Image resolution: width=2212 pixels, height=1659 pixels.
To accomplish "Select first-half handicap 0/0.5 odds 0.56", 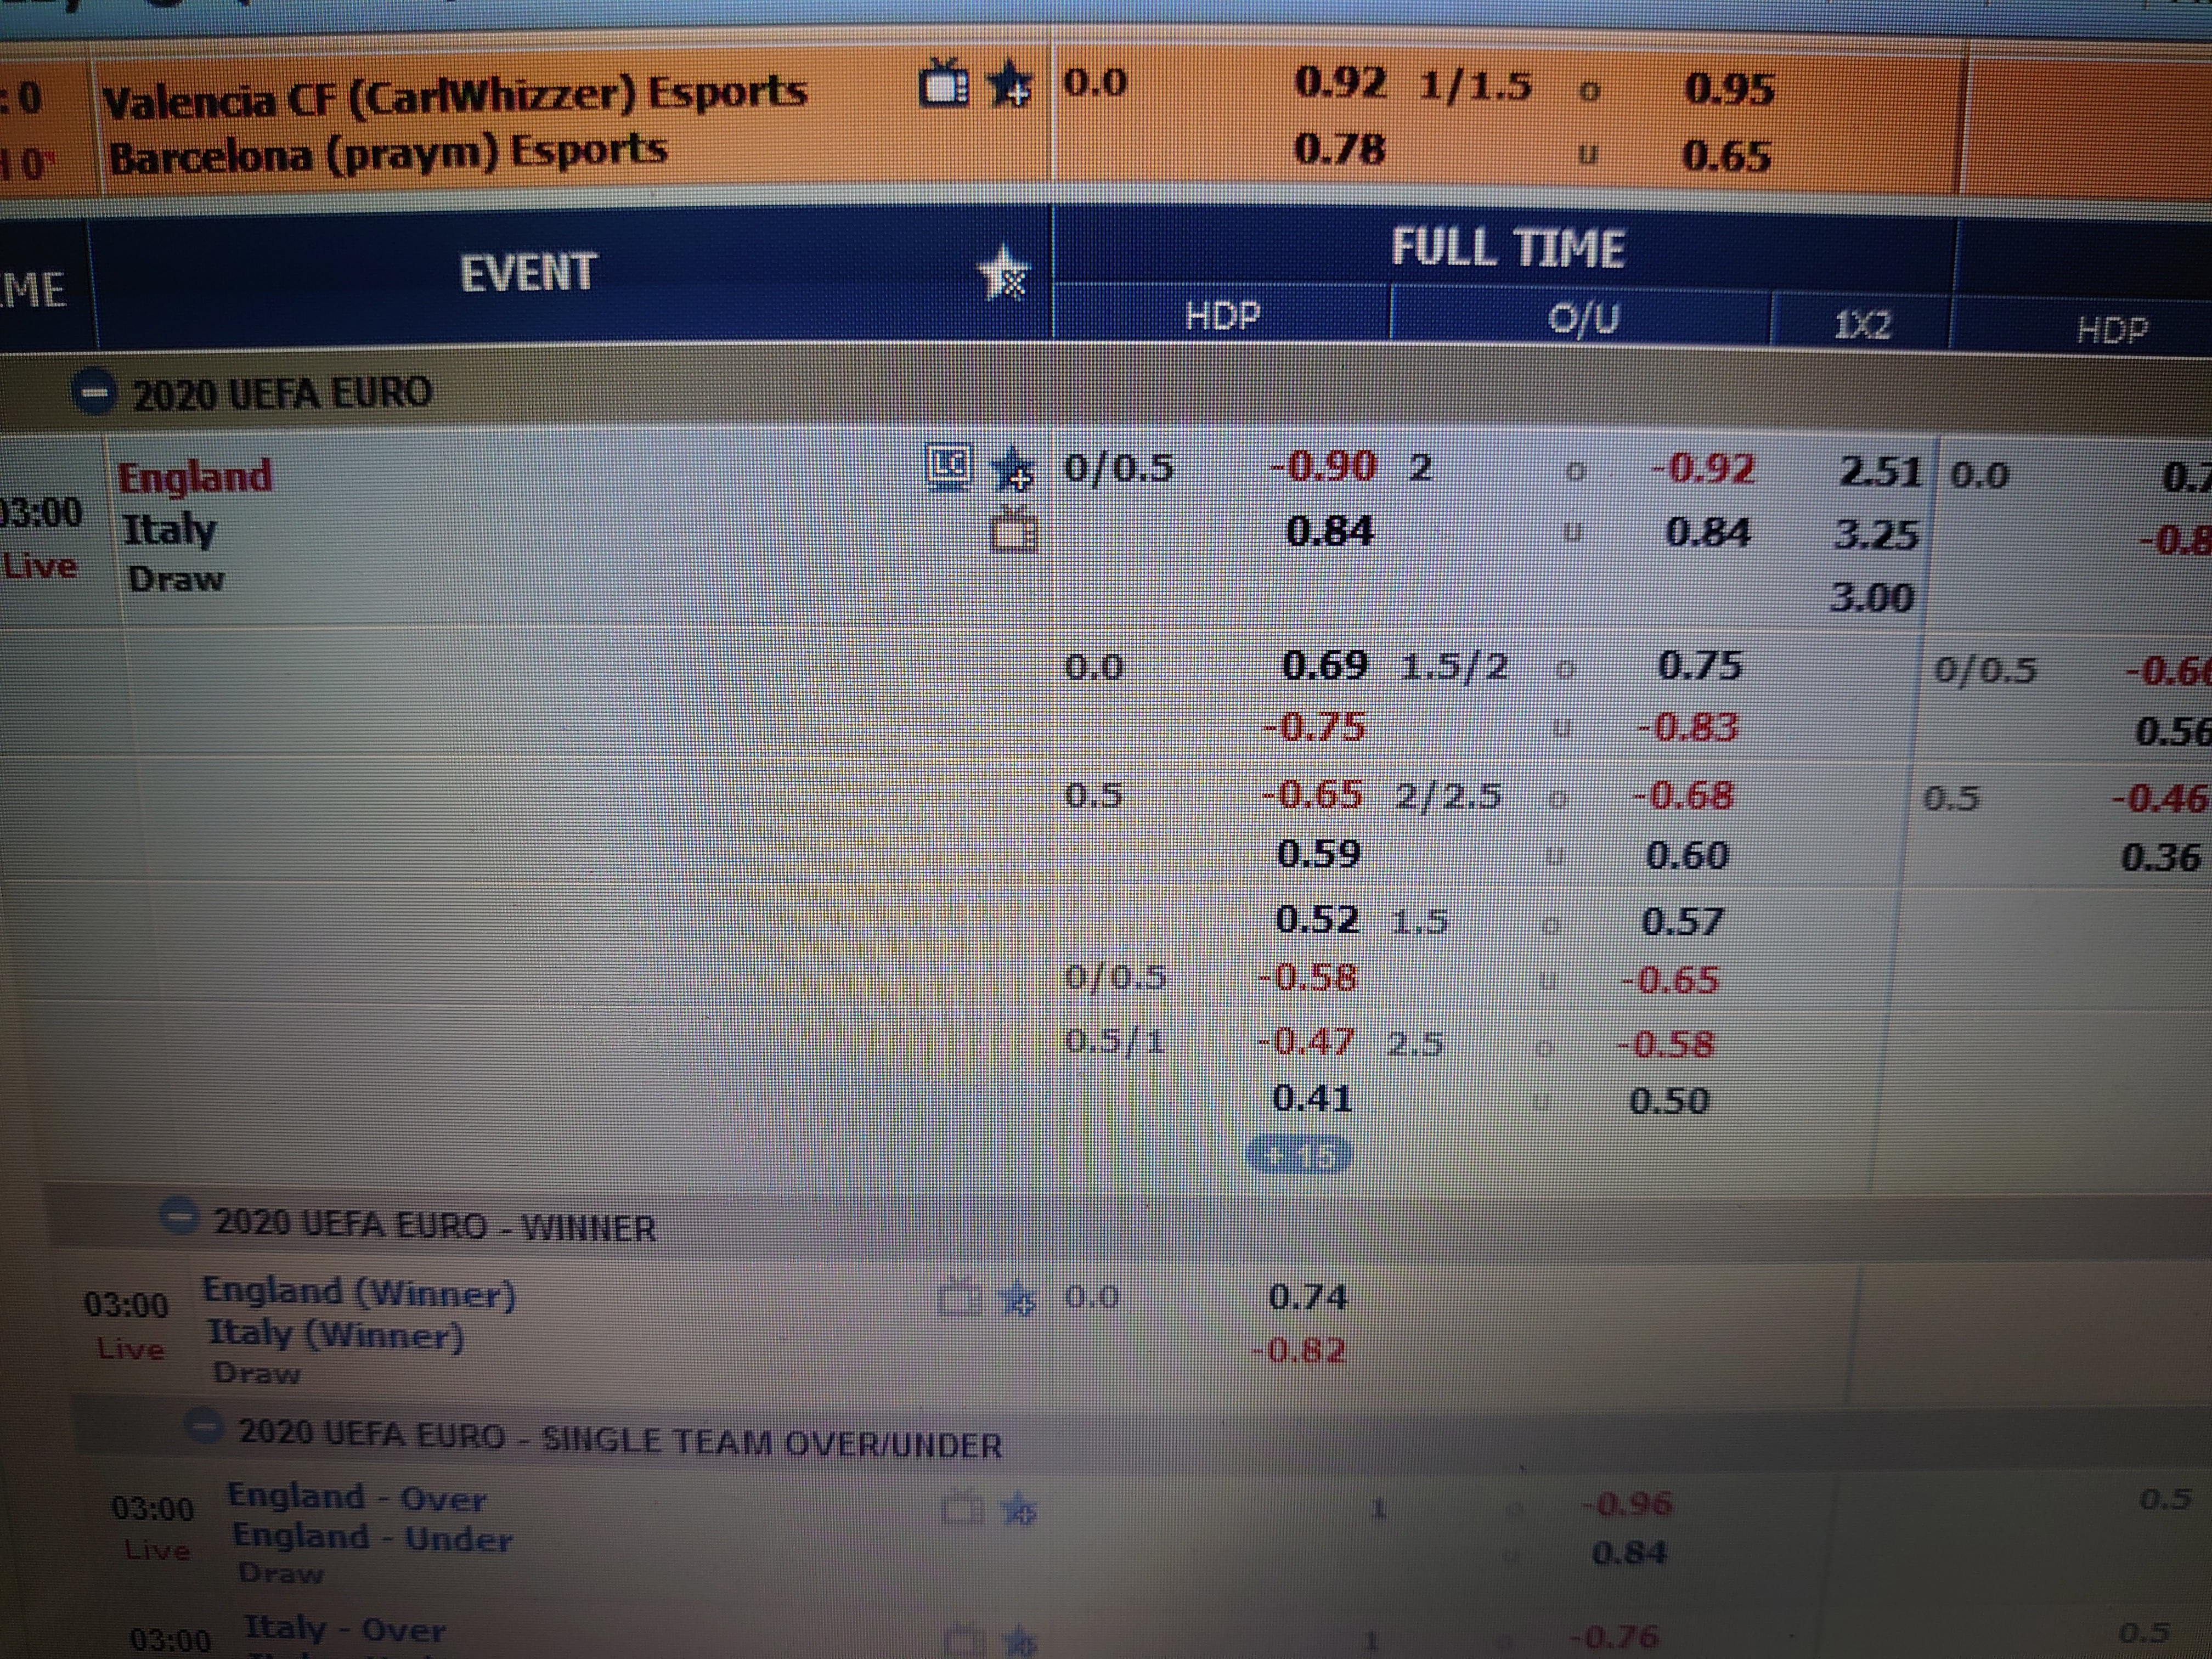I will pos(2173,732).
